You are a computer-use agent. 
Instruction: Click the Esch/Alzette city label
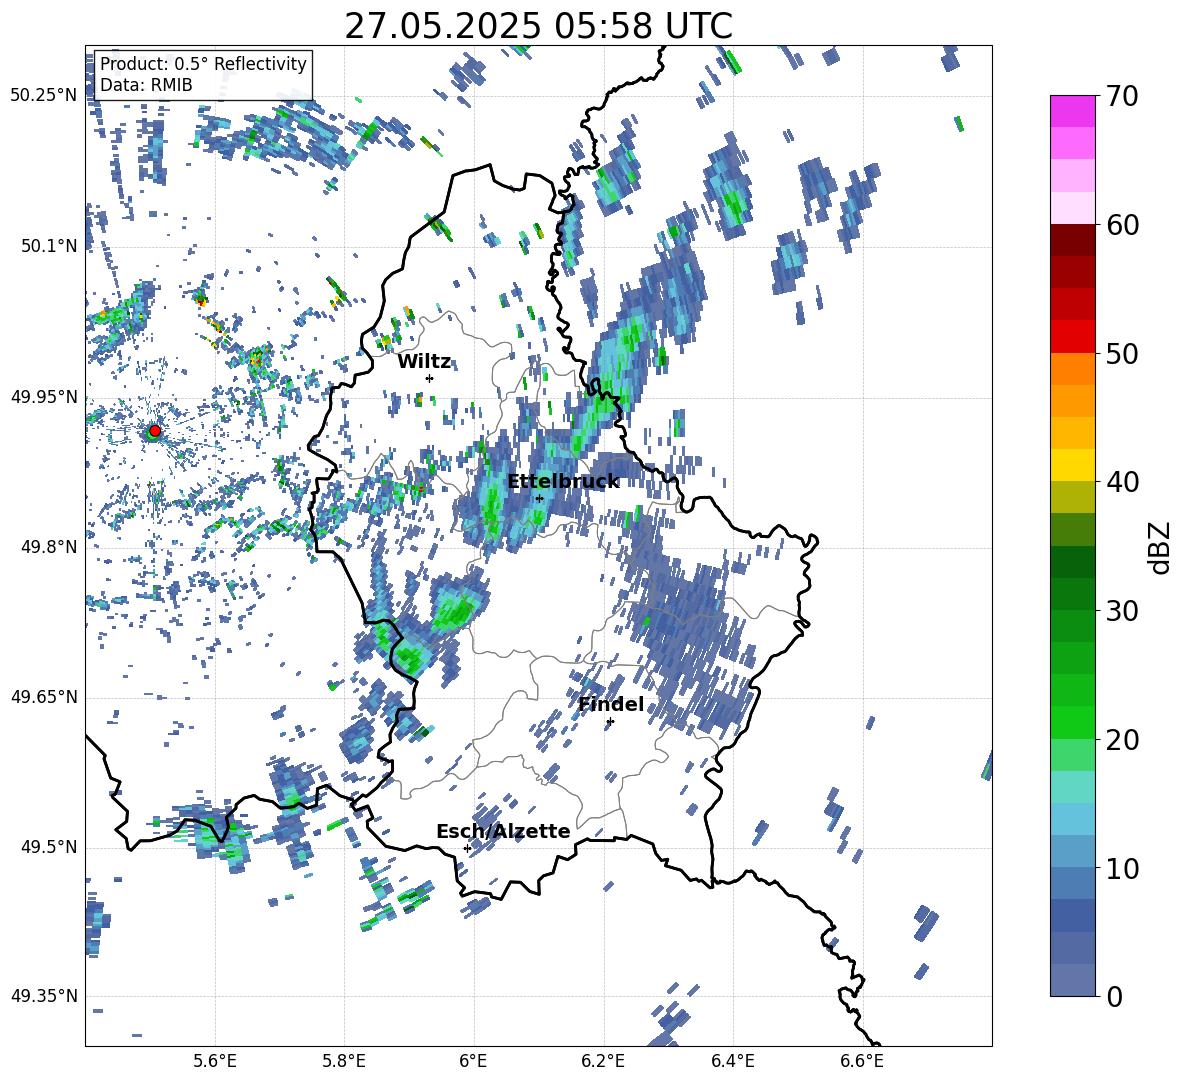point(503,831)
